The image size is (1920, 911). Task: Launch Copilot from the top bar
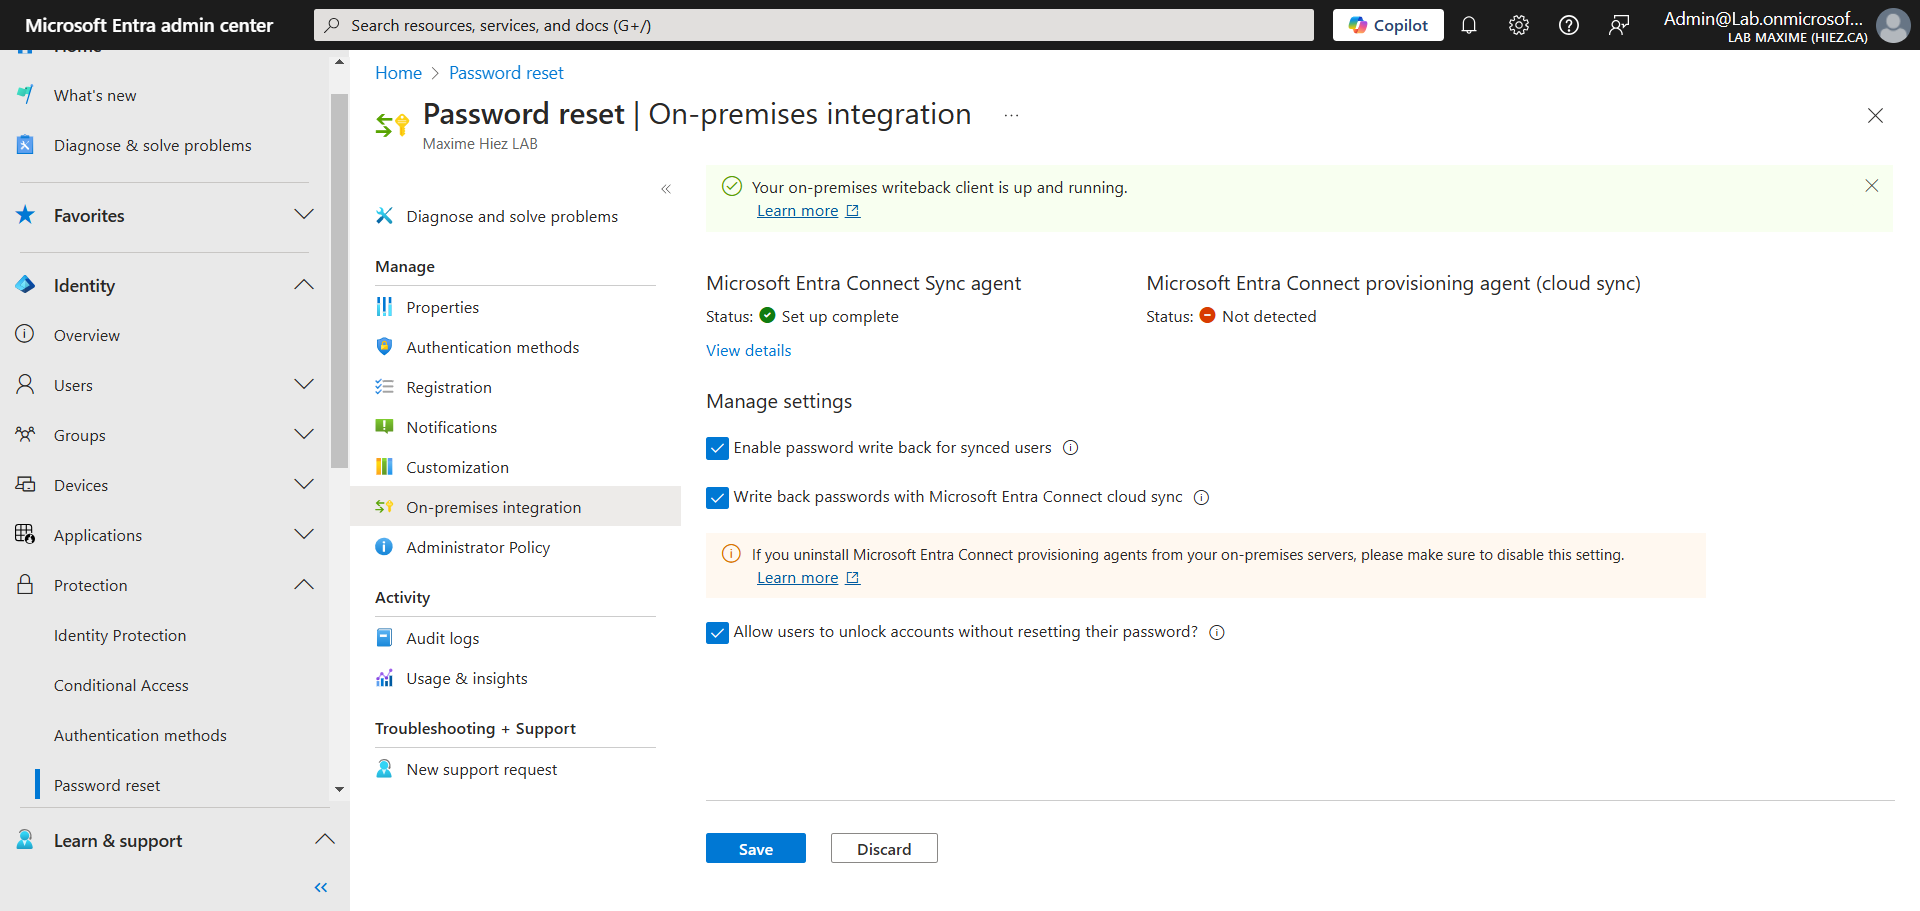click(1387, 25)
